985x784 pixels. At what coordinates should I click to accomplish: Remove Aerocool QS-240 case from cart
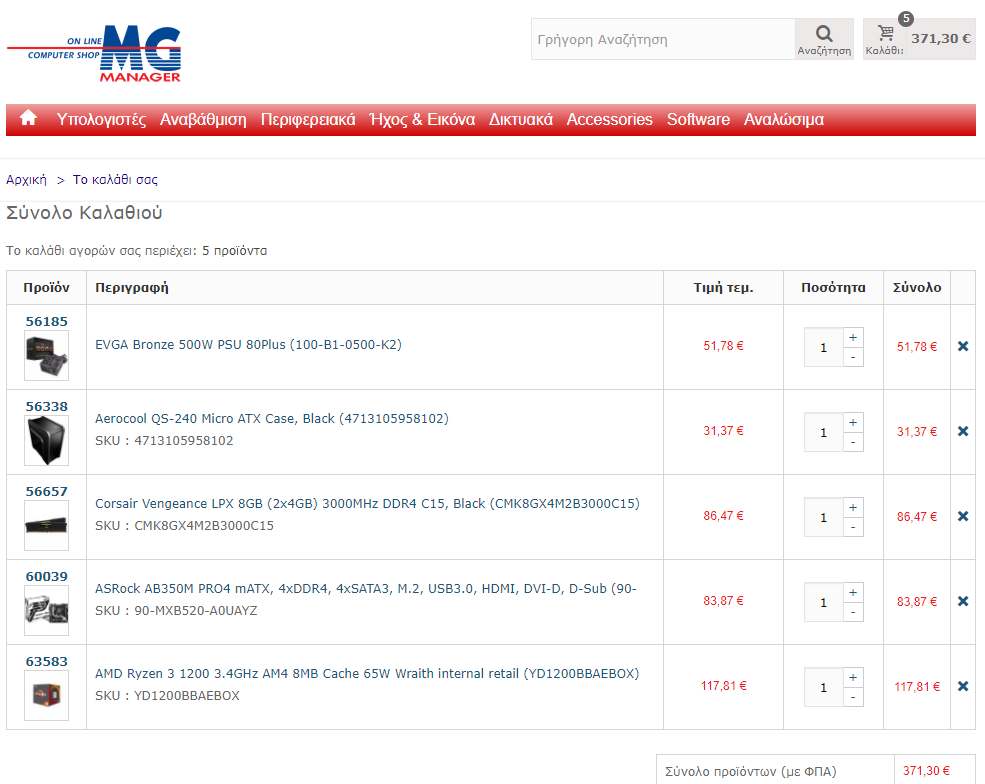pyautogui.click(x=963, y=431)
